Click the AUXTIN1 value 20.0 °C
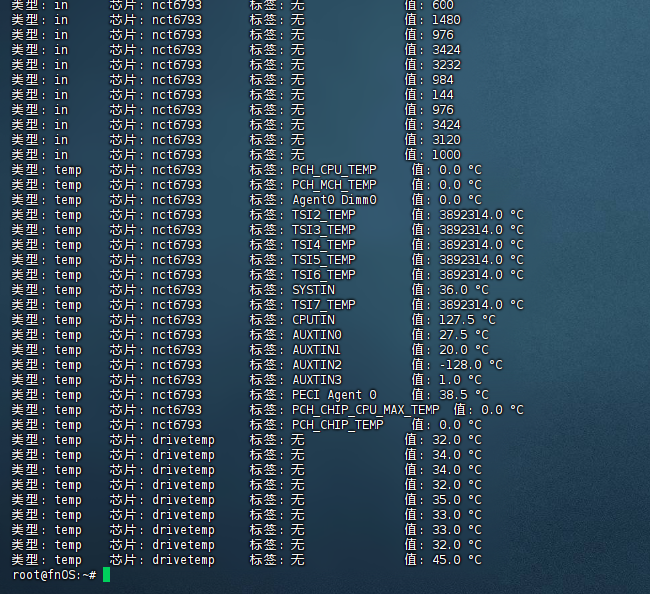This screenshot has width=650, height=594. click(464, 350)
